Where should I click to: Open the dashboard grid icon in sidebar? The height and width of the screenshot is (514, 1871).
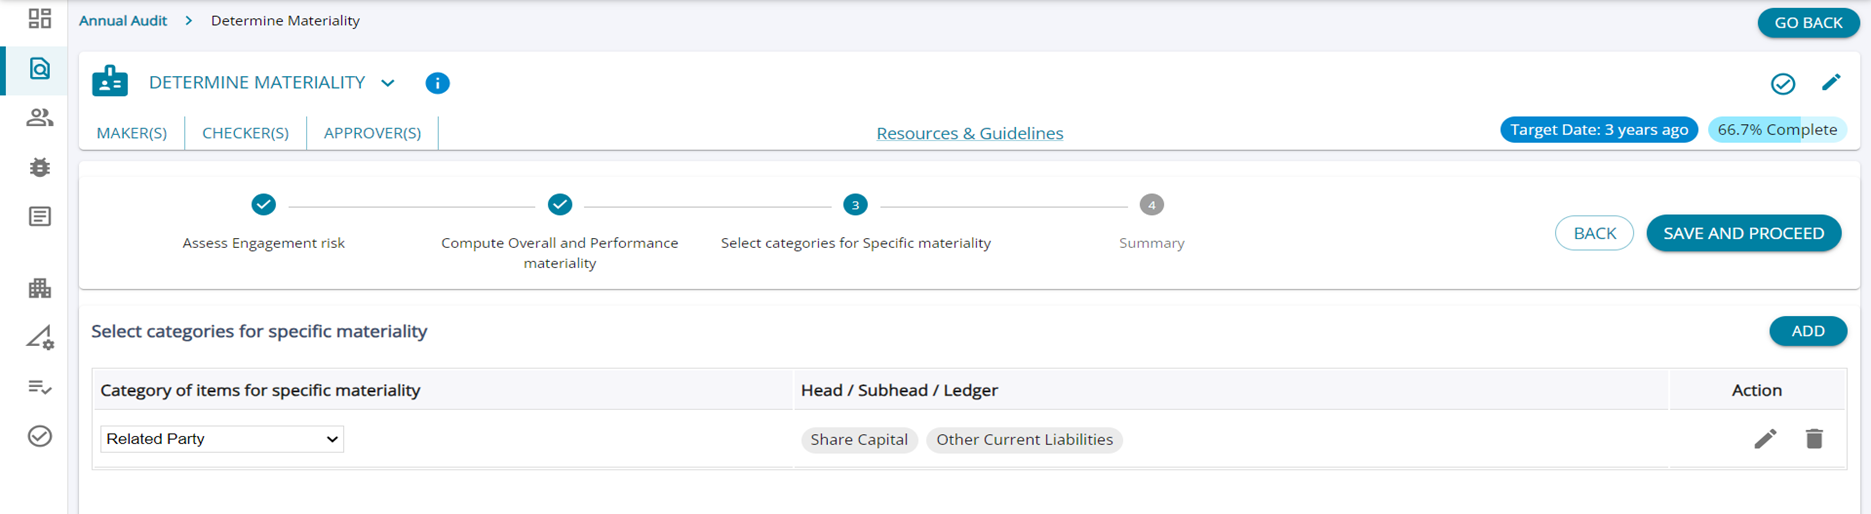tap(40, 19)
